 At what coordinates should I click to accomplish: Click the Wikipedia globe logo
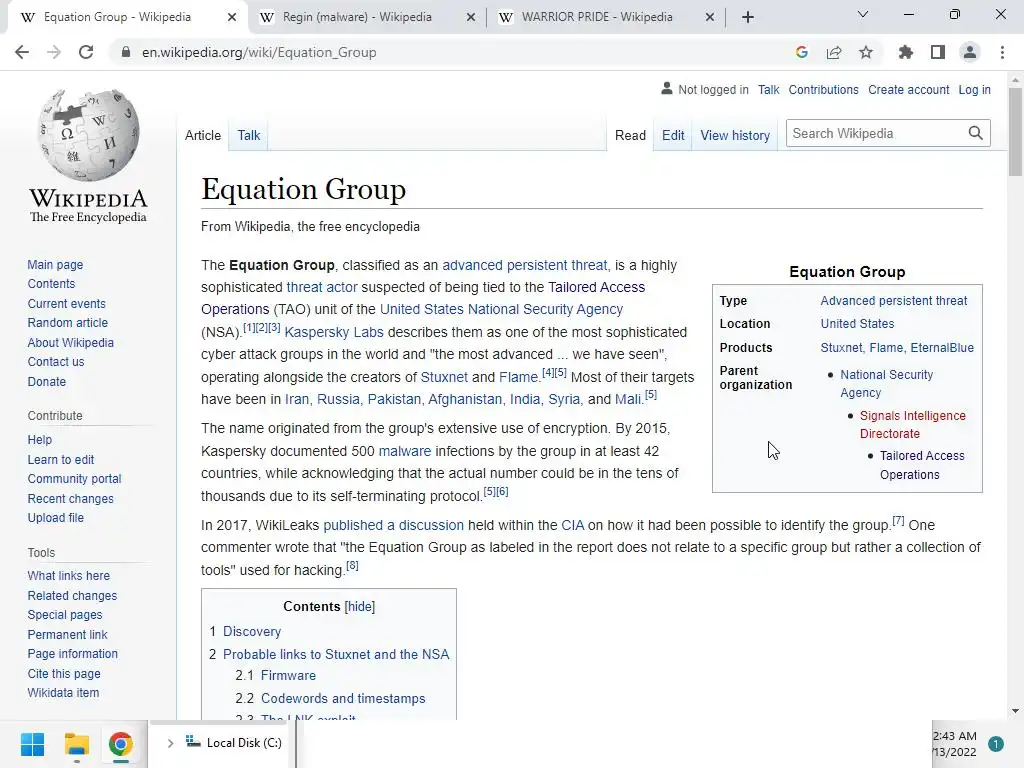pos(88,135)
